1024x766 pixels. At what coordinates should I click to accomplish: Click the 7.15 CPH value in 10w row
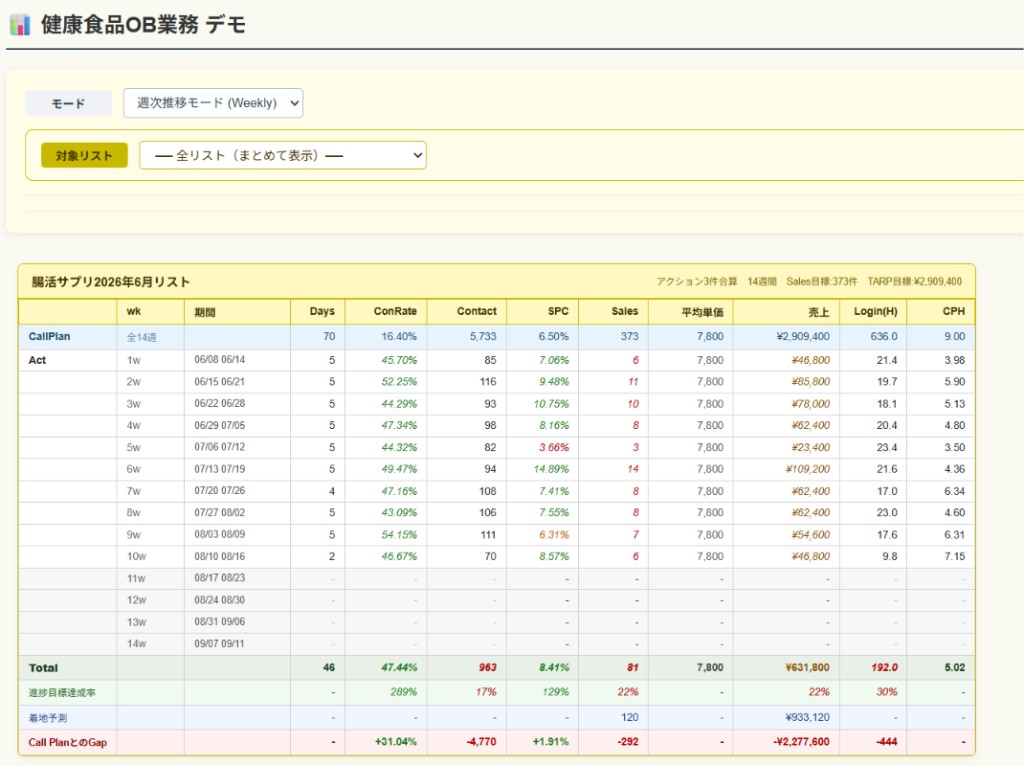pyautogui.click(x=954, y=556)
